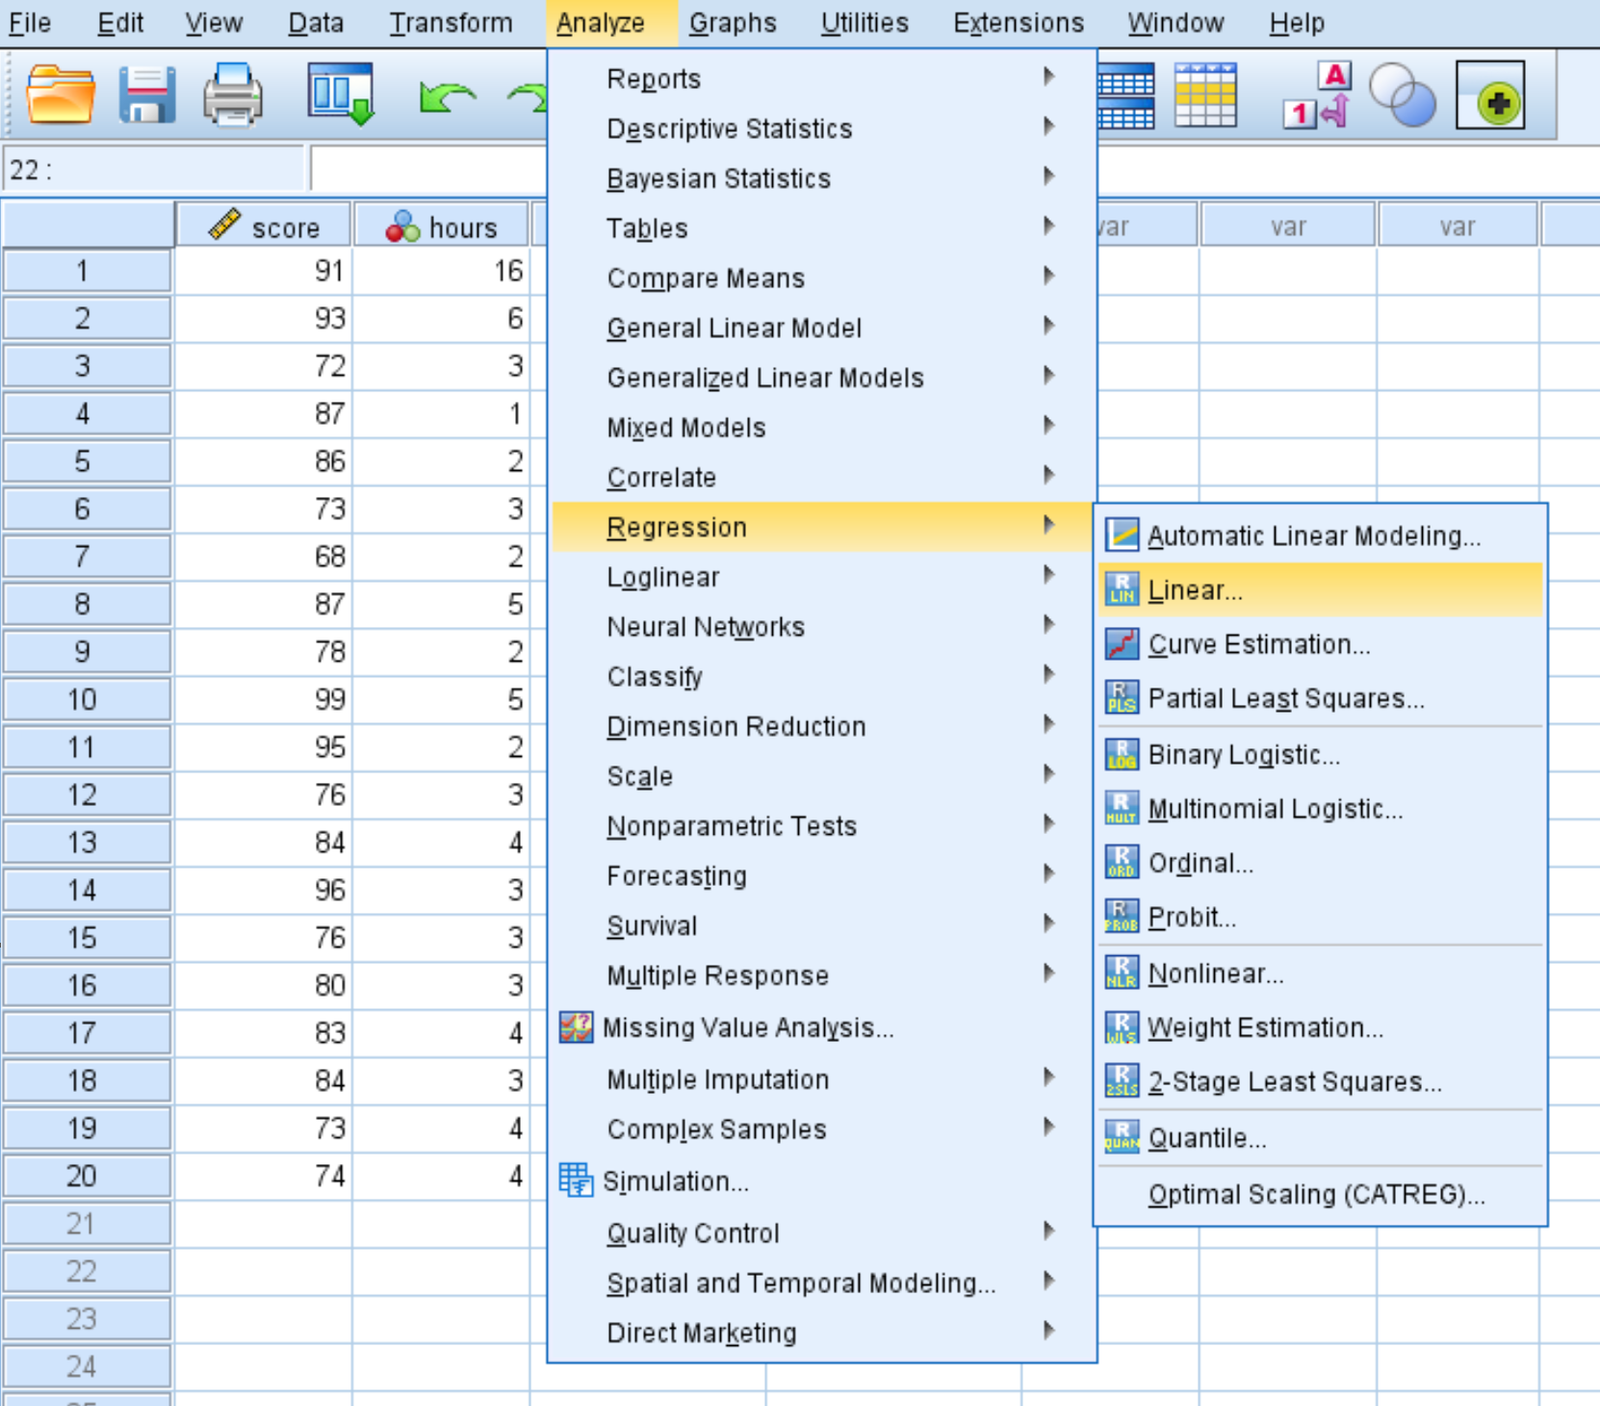1600x1406 pixels.
Task: Select row 10 header
Action: [86, 699]
